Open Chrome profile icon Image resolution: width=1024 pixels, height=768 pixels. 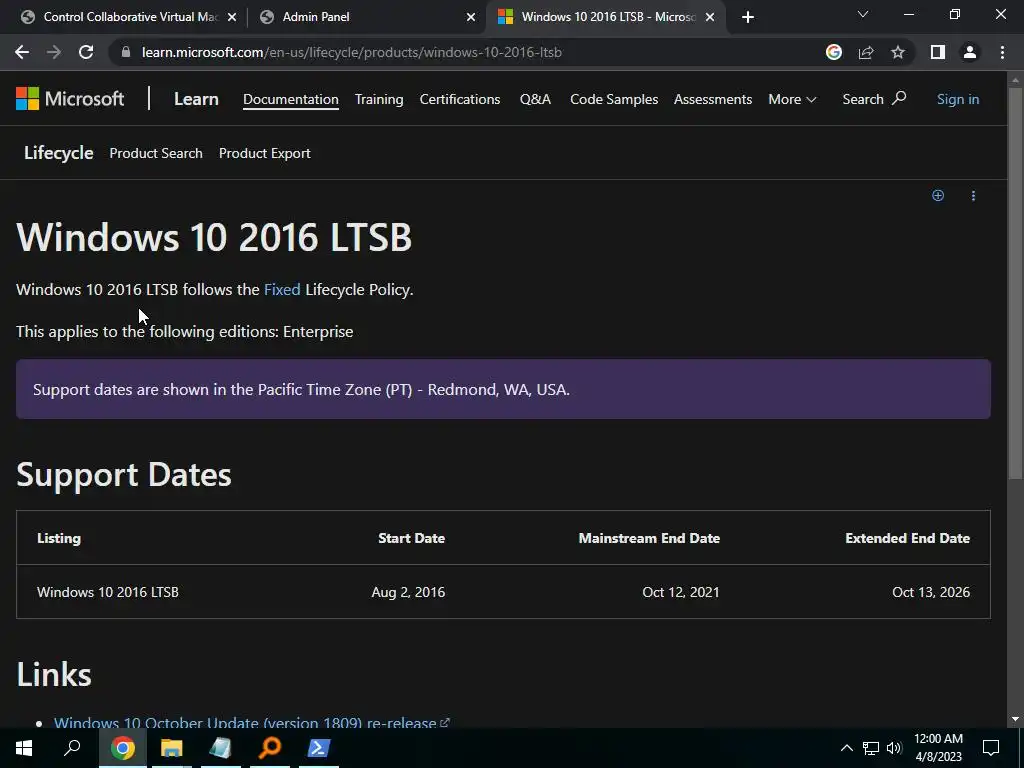pyautogui.click(x=970, y=52)
